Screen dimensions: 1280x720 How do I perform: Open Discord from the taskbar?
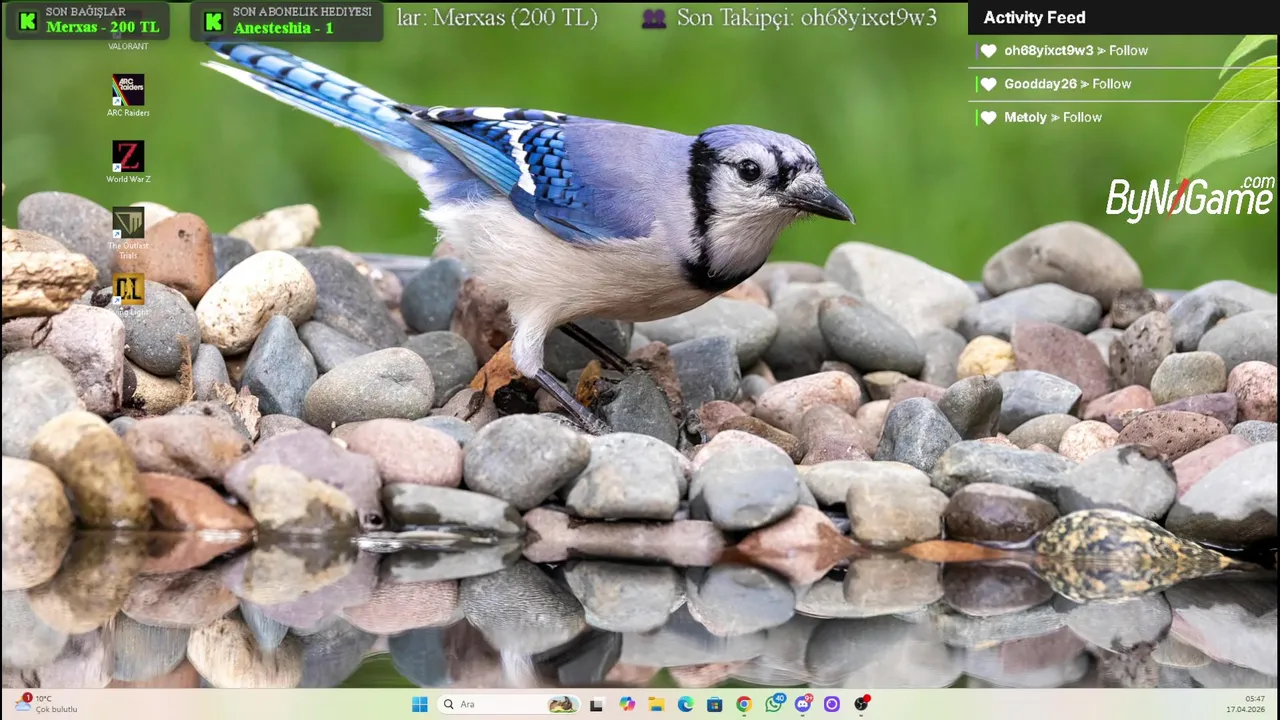(x=802, y=704)
